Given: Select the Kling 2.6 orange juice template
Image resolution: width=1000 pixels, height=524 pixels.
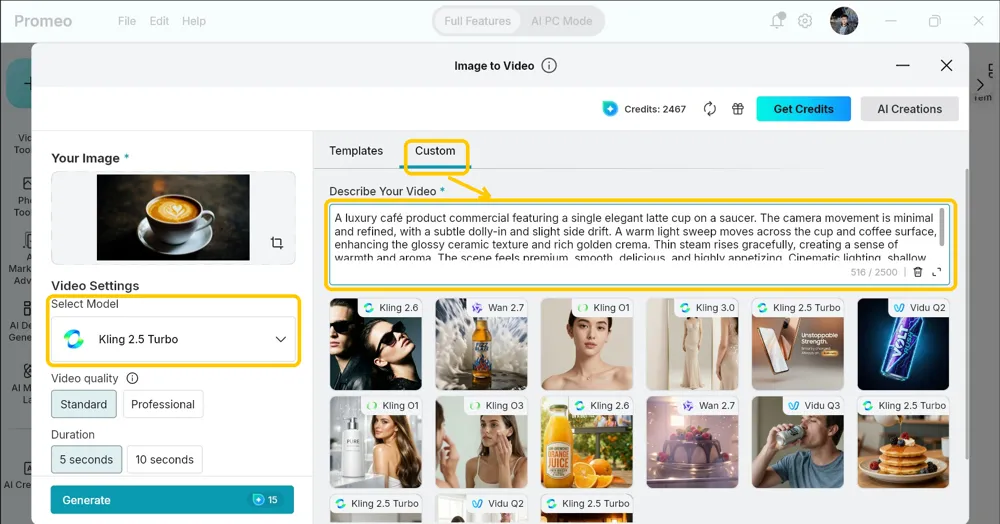Looking at the screenshot, I should click(x=587, y=442).
